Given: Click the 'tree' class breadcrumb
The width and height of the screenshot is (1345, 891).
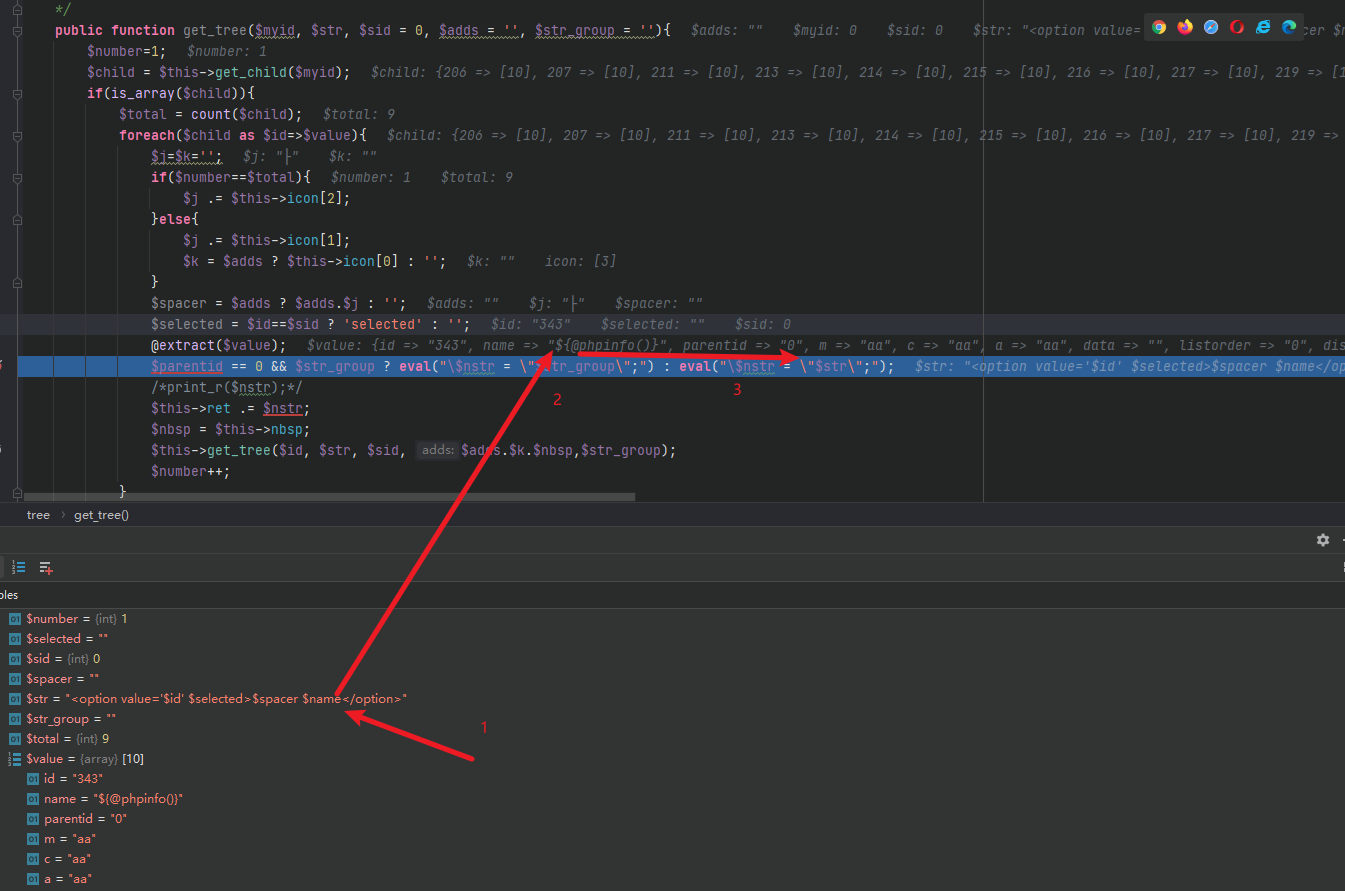Looking at the screenshot, I should pyautogui.click(x=38, y=515).
